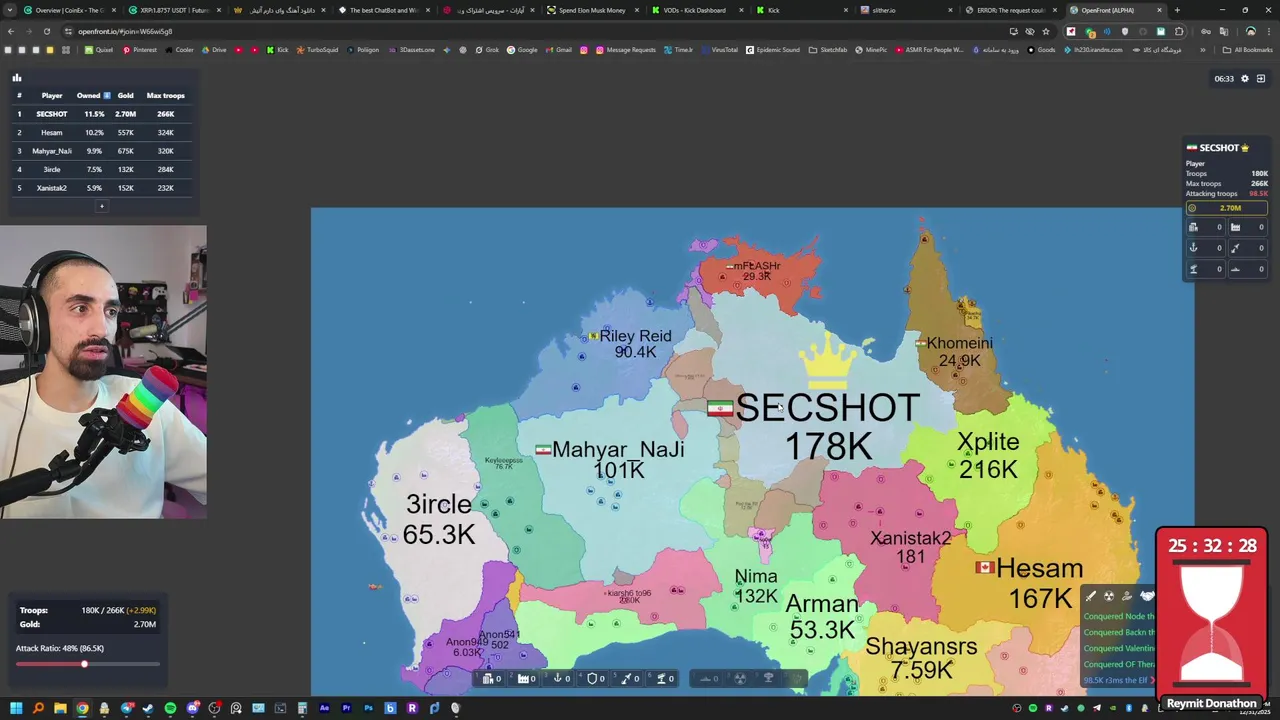Click the 2.70M gold box in the player panel

(x=1226, y=208)
